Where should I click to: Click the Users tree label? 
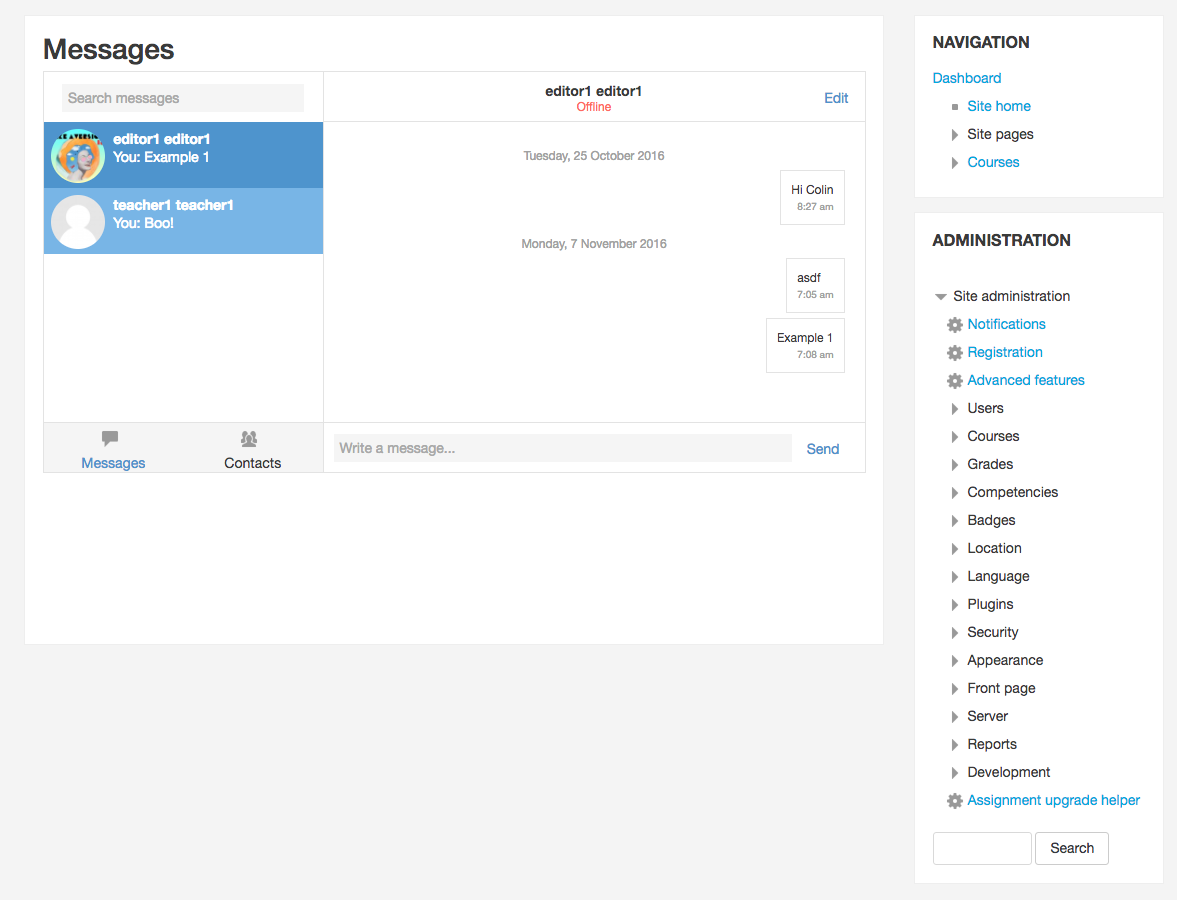tap(985, 408)
